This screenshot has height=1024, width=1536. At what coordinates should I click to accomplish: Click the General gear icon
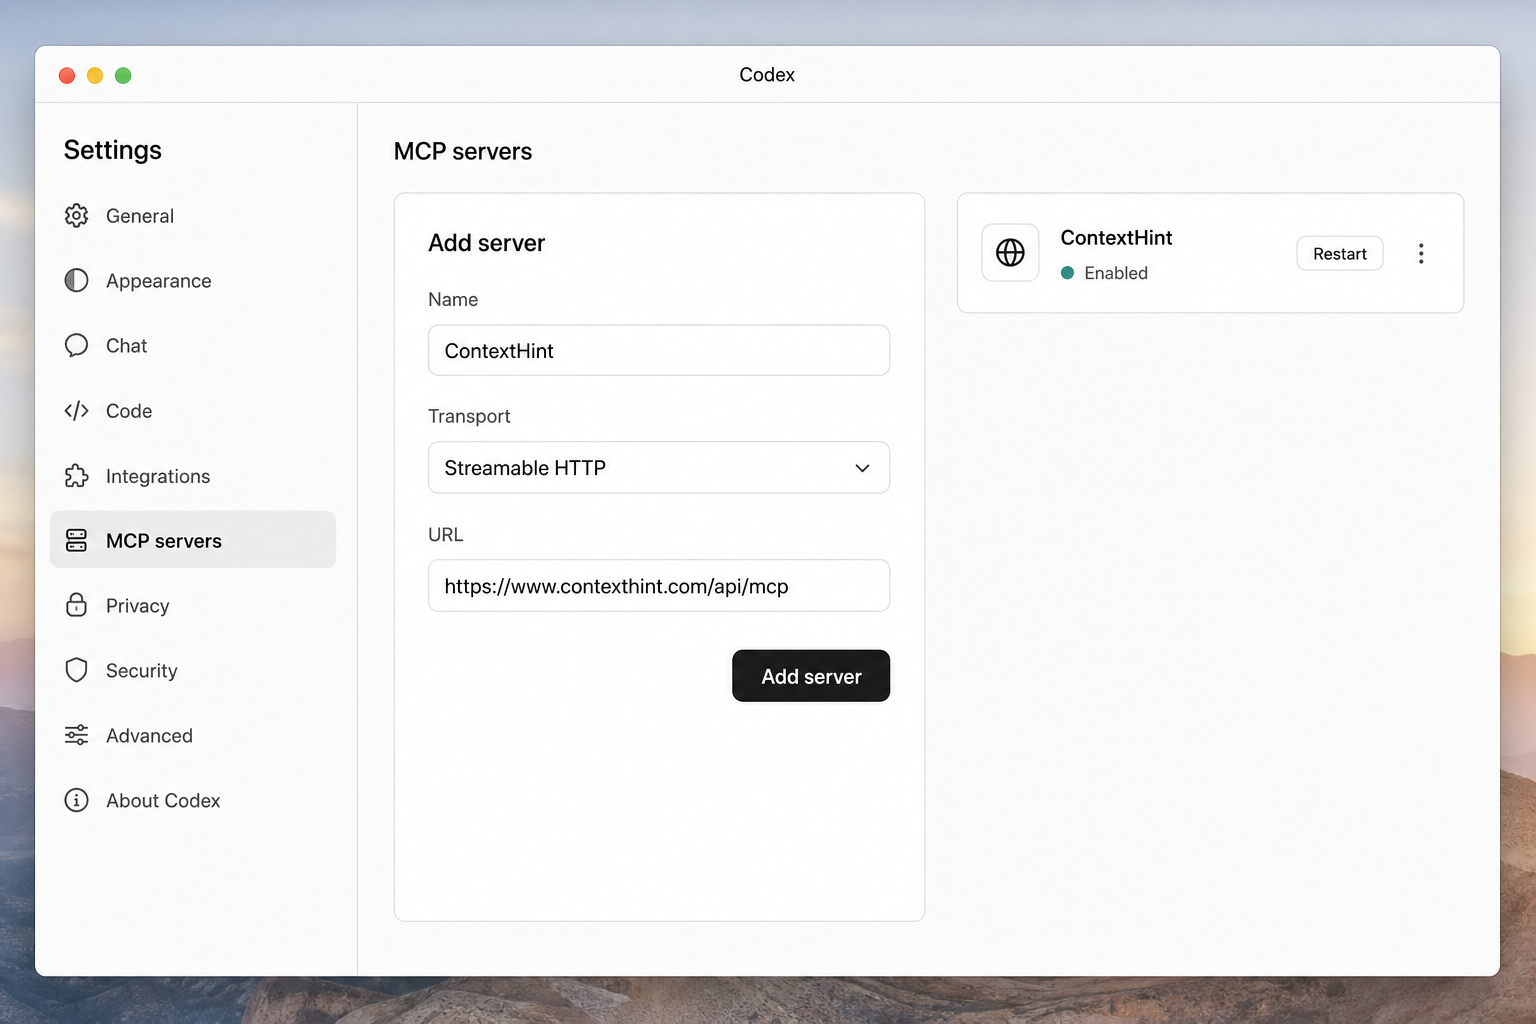pyautogui.click(x=76, y=216)
